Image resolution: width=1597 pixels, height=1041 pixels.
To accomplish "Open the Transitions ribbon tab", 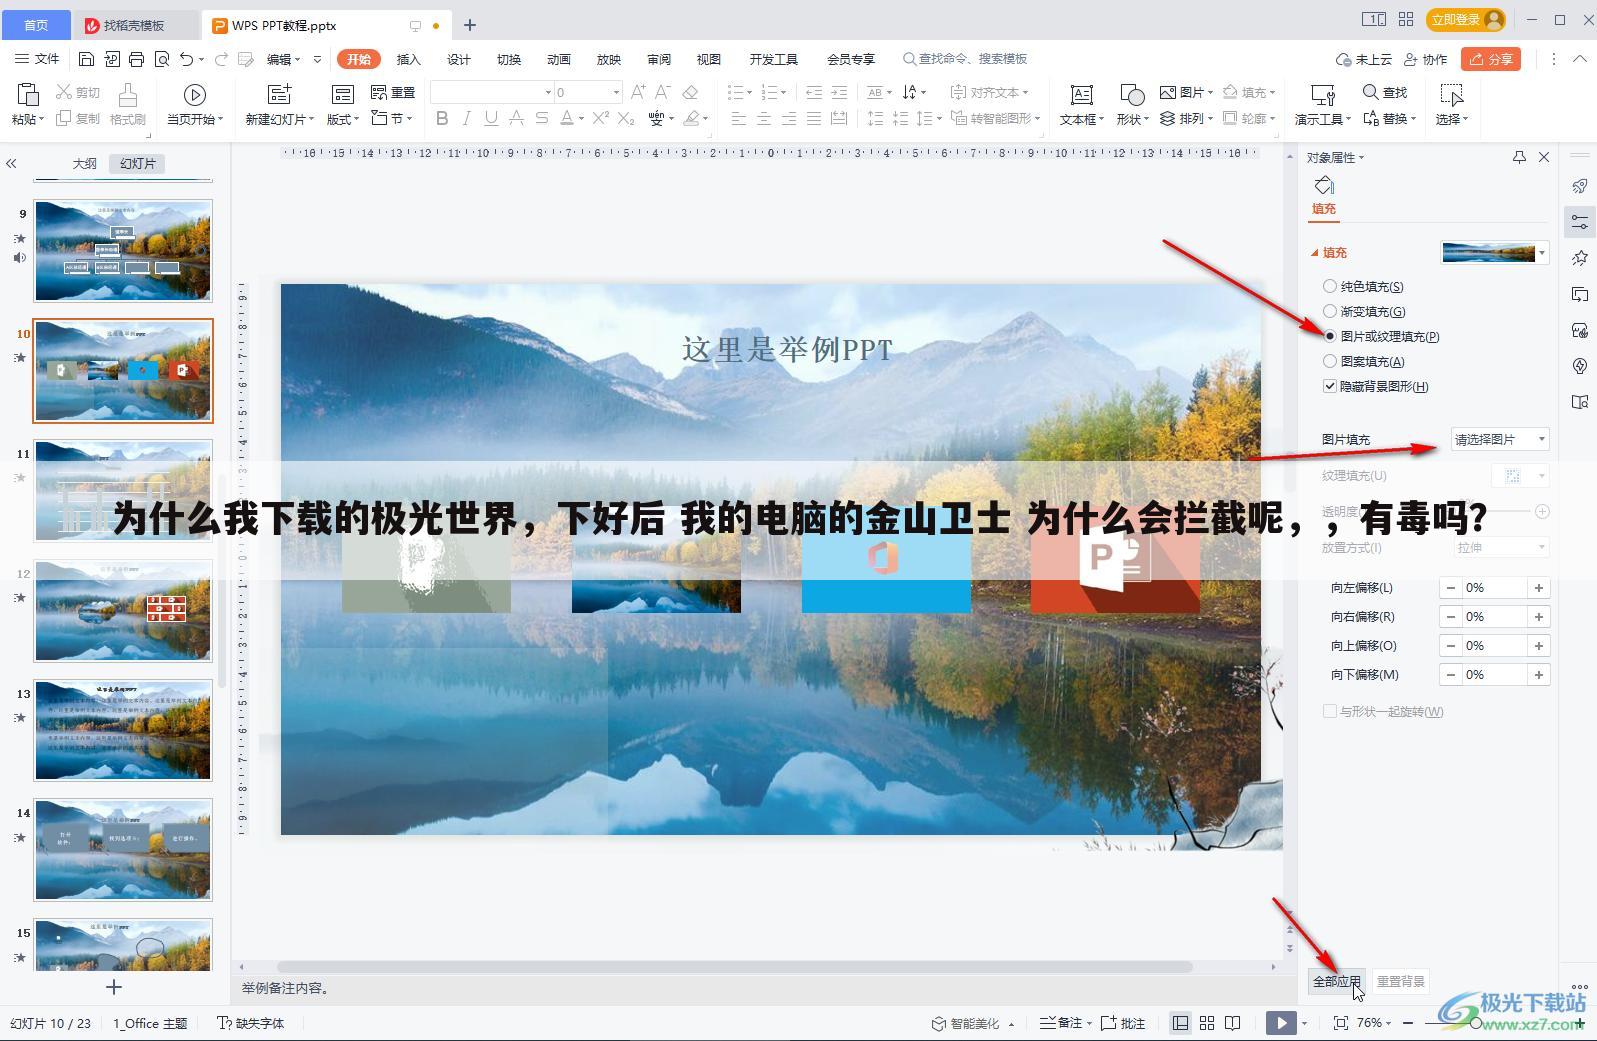I will click(x=509, y=59).
